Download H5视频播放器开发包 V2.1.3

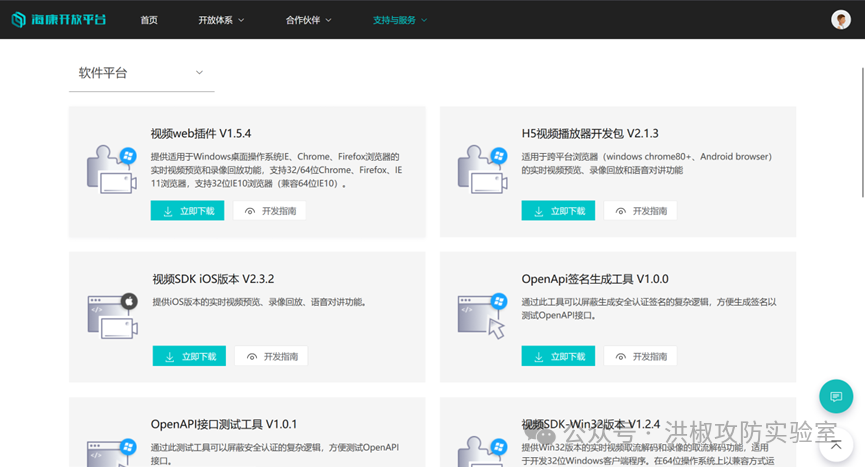(558, 211)
